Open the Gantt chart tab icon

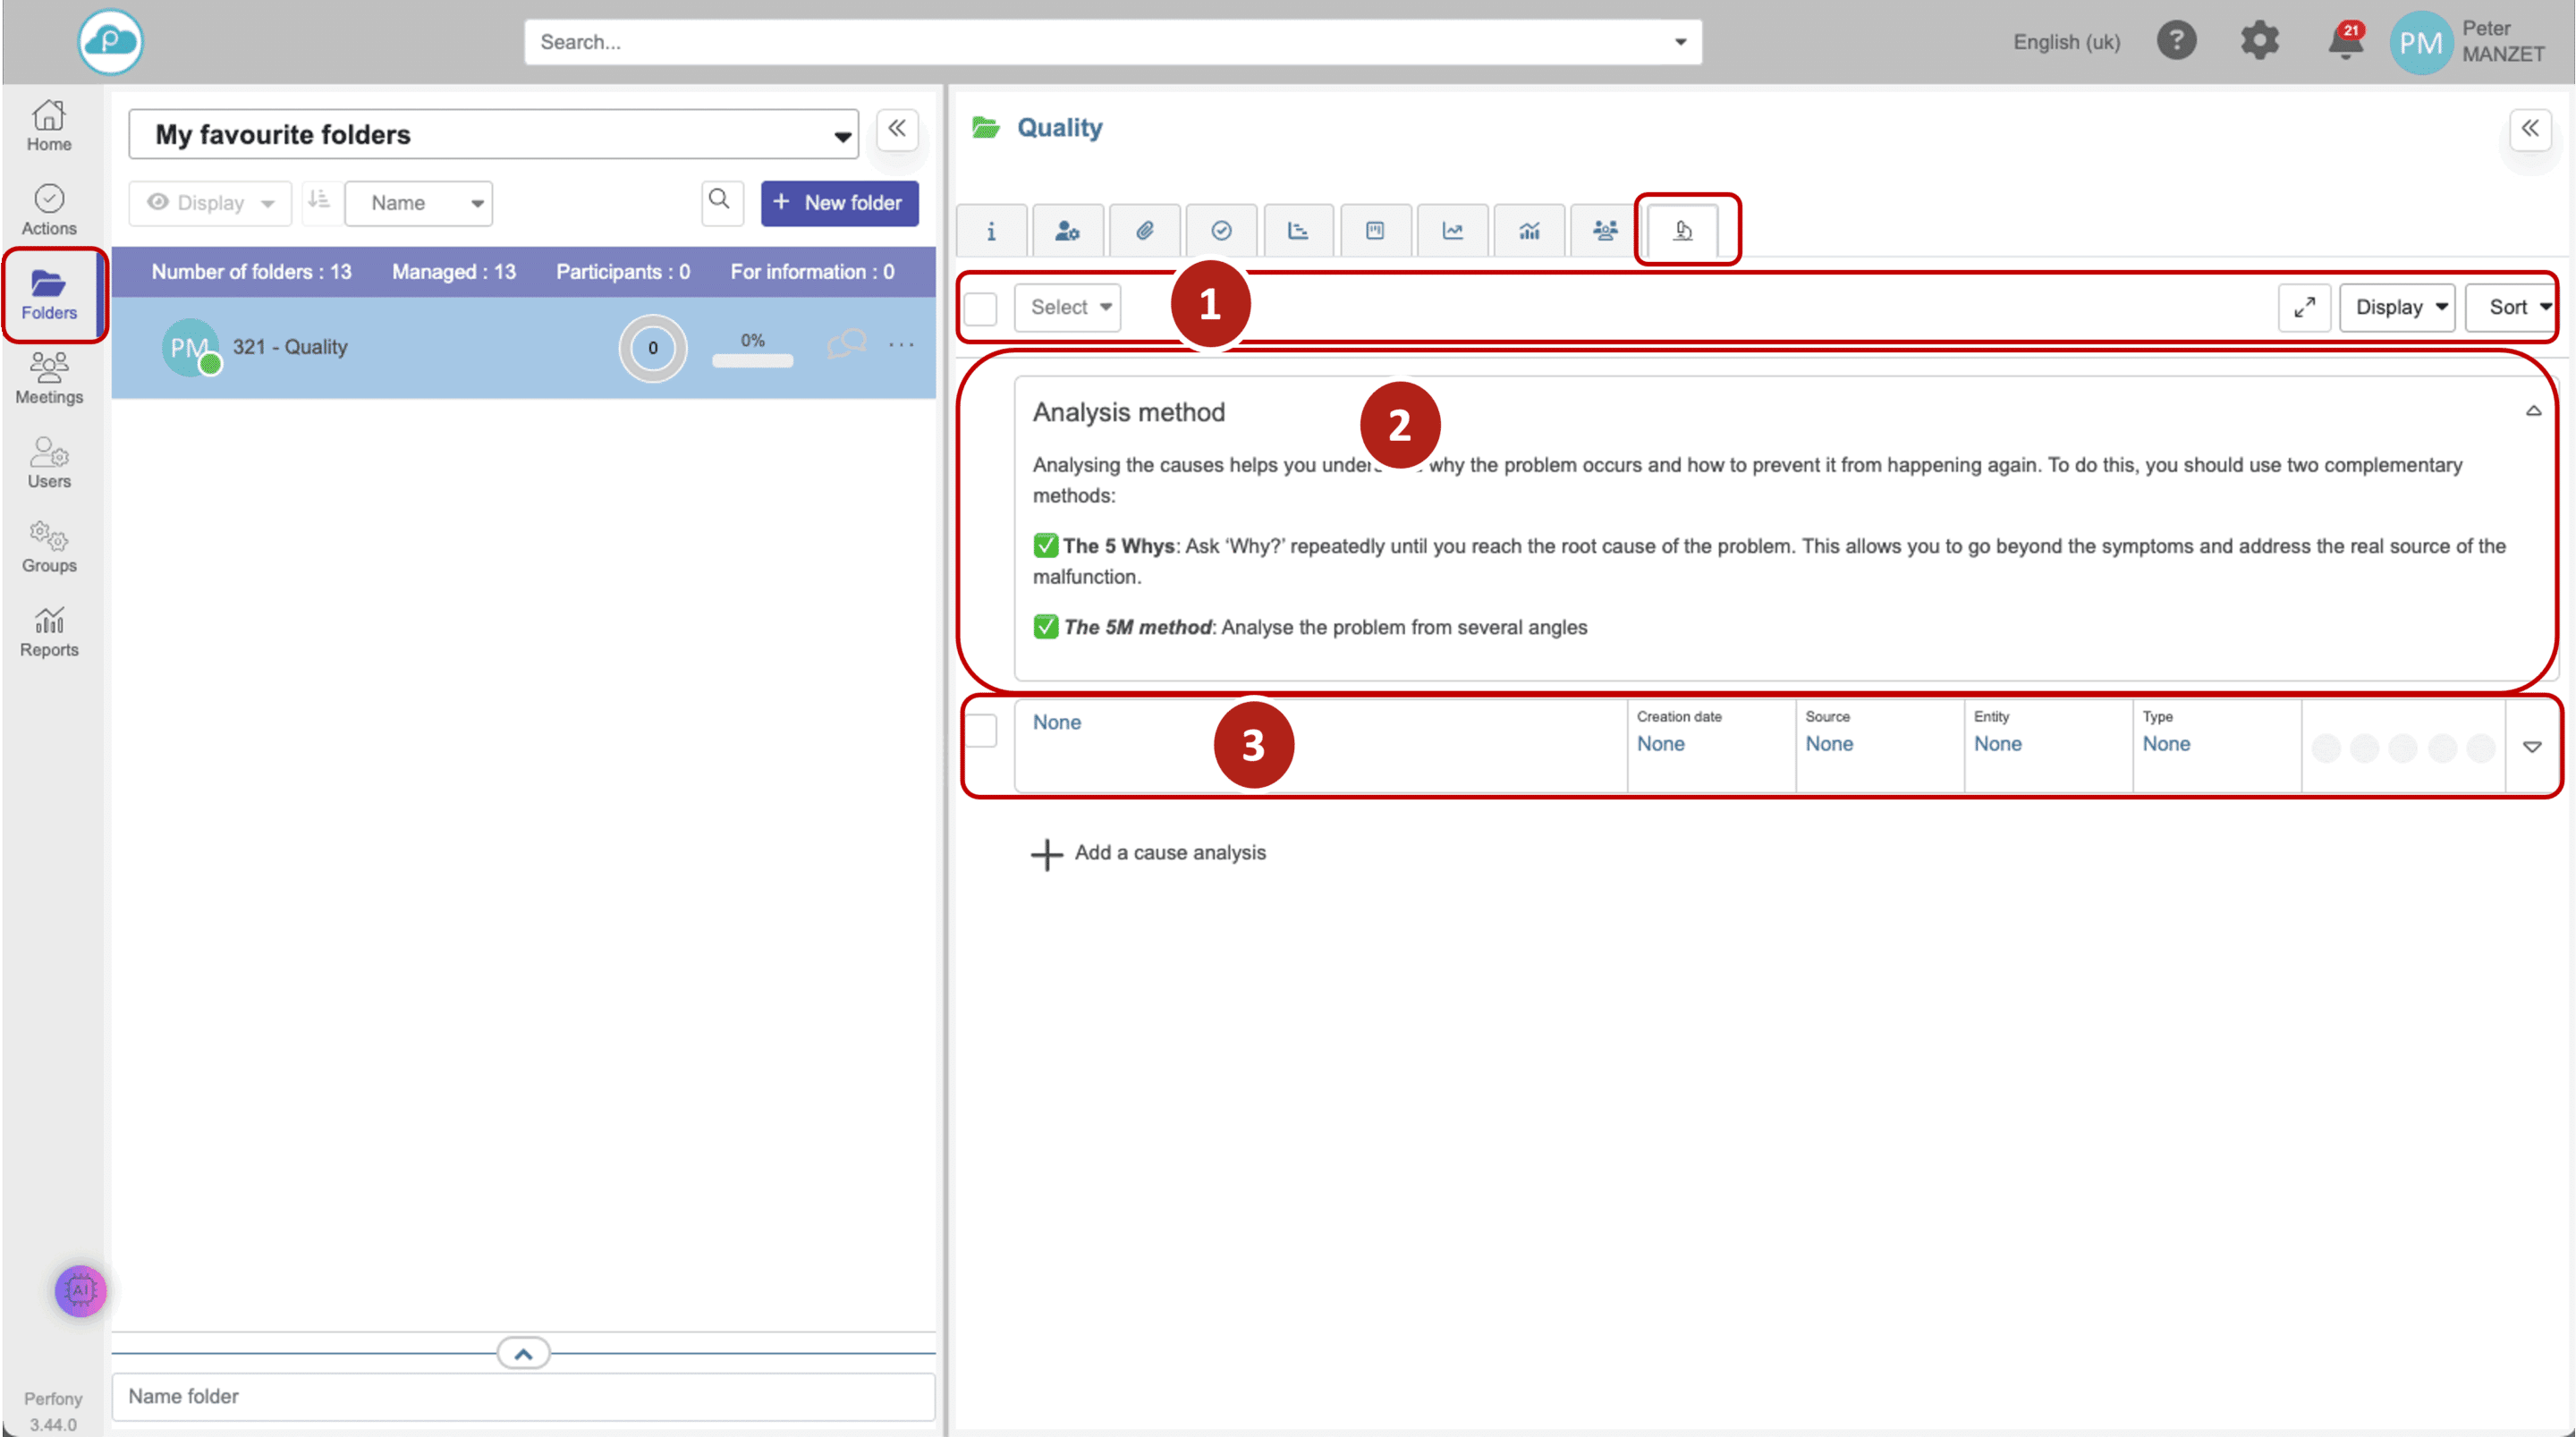[1298, 231]
